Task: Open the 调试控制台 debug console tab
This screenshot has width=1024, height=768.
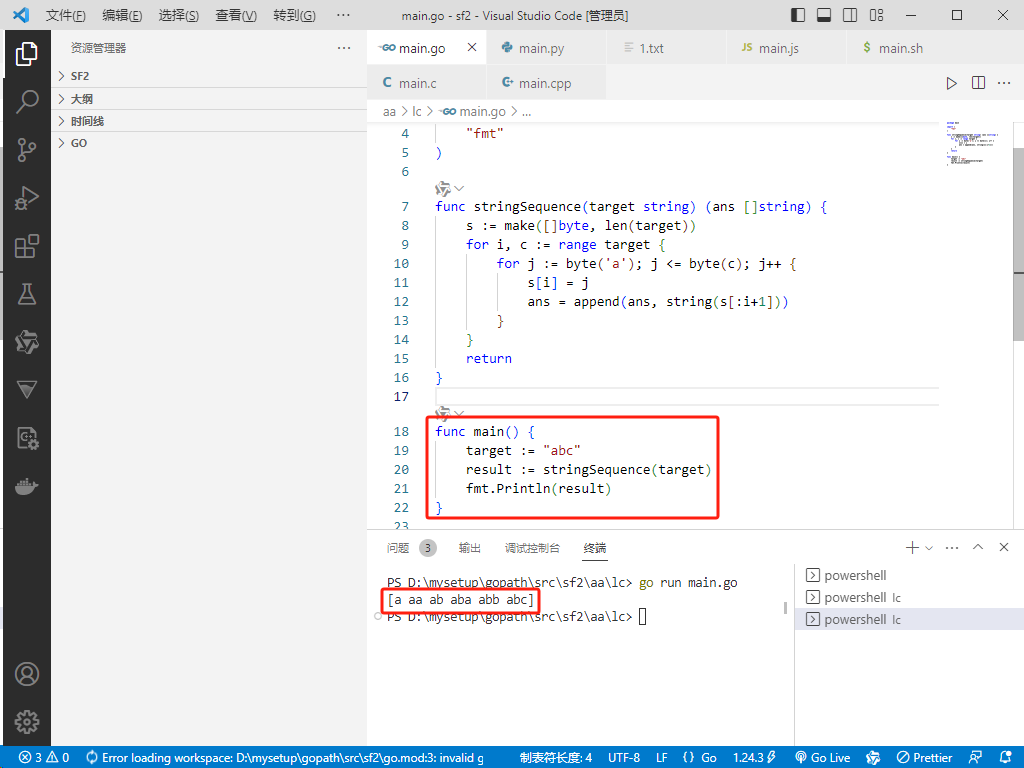Action: click(532, 547)
